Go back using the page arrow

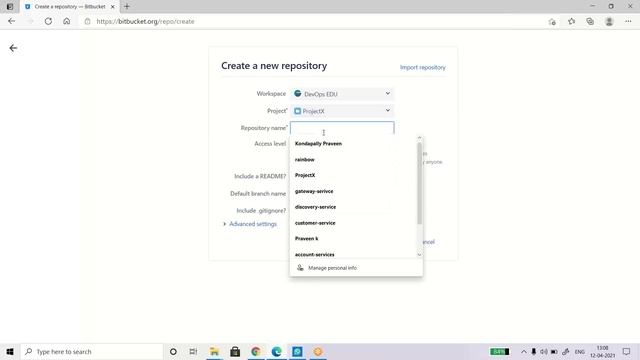[13, 48]
